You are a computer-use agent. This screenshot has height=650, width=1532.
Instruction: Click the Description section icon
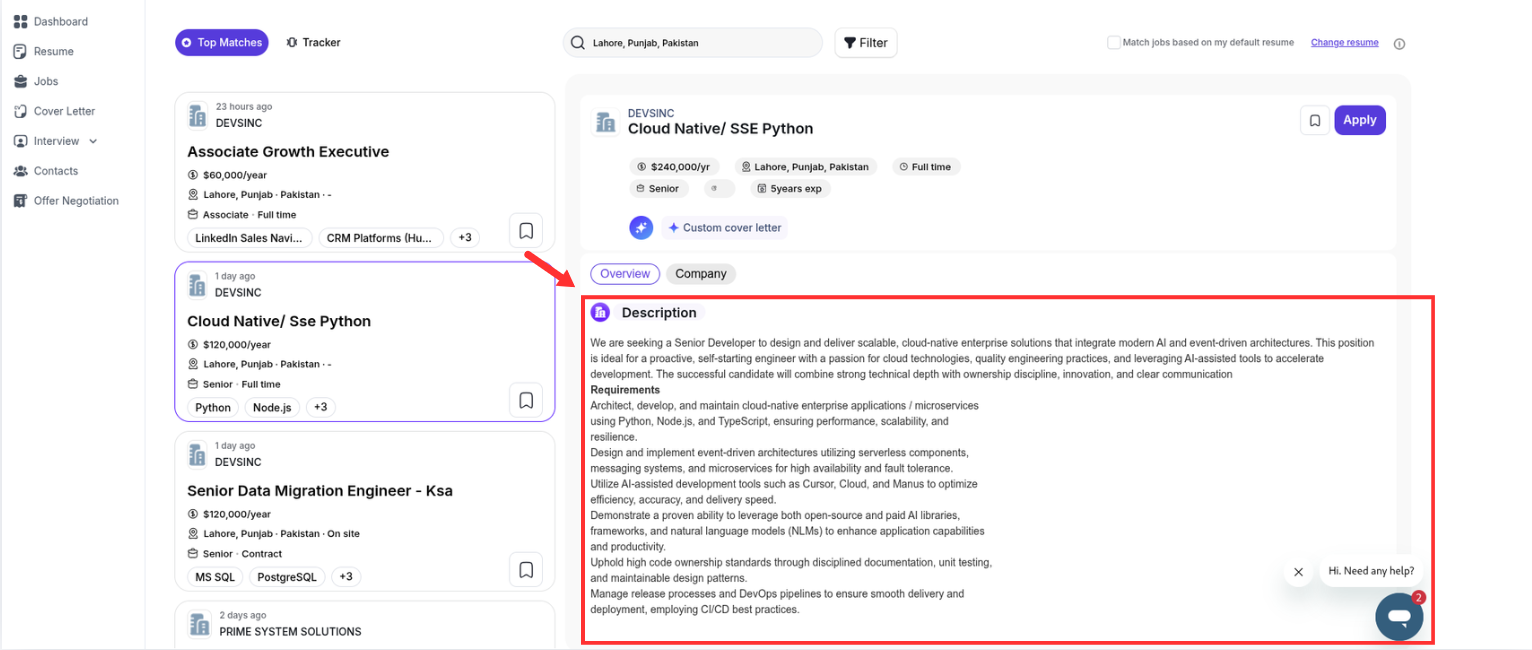(x=600, y=313)
